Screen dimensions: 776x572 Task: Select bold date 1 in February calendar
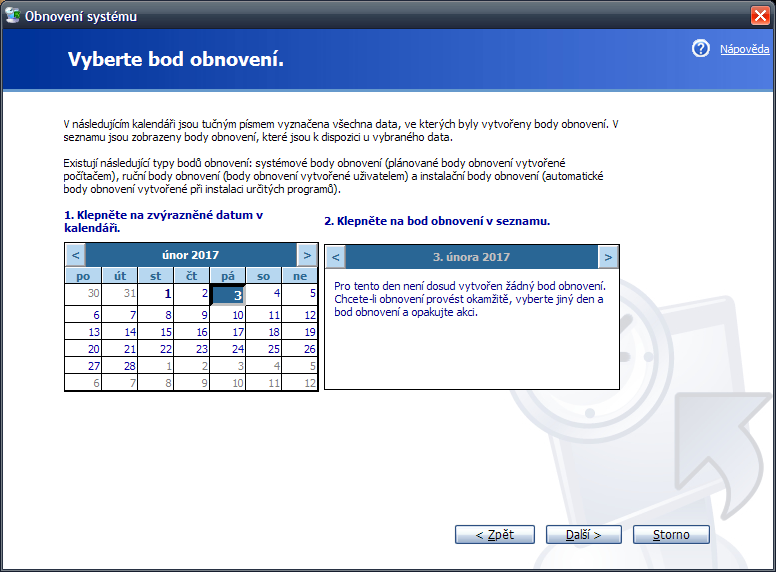[167, 294]
